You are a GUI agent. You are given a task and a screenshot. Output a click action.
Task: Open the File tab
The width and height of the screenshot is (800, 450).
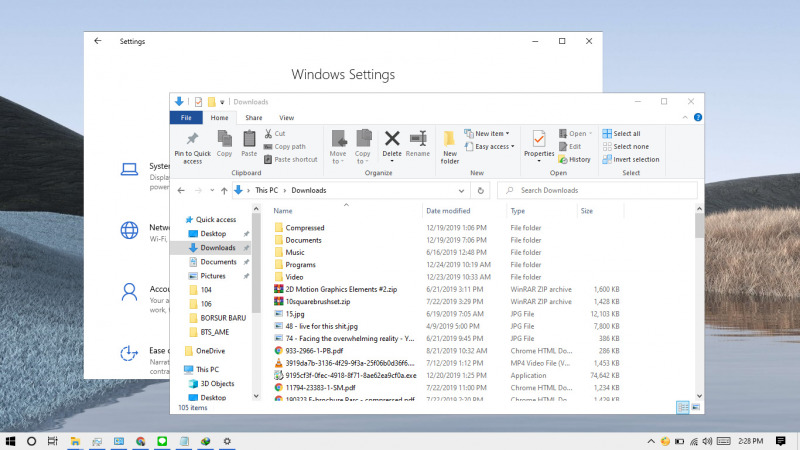tap(186, 118)
